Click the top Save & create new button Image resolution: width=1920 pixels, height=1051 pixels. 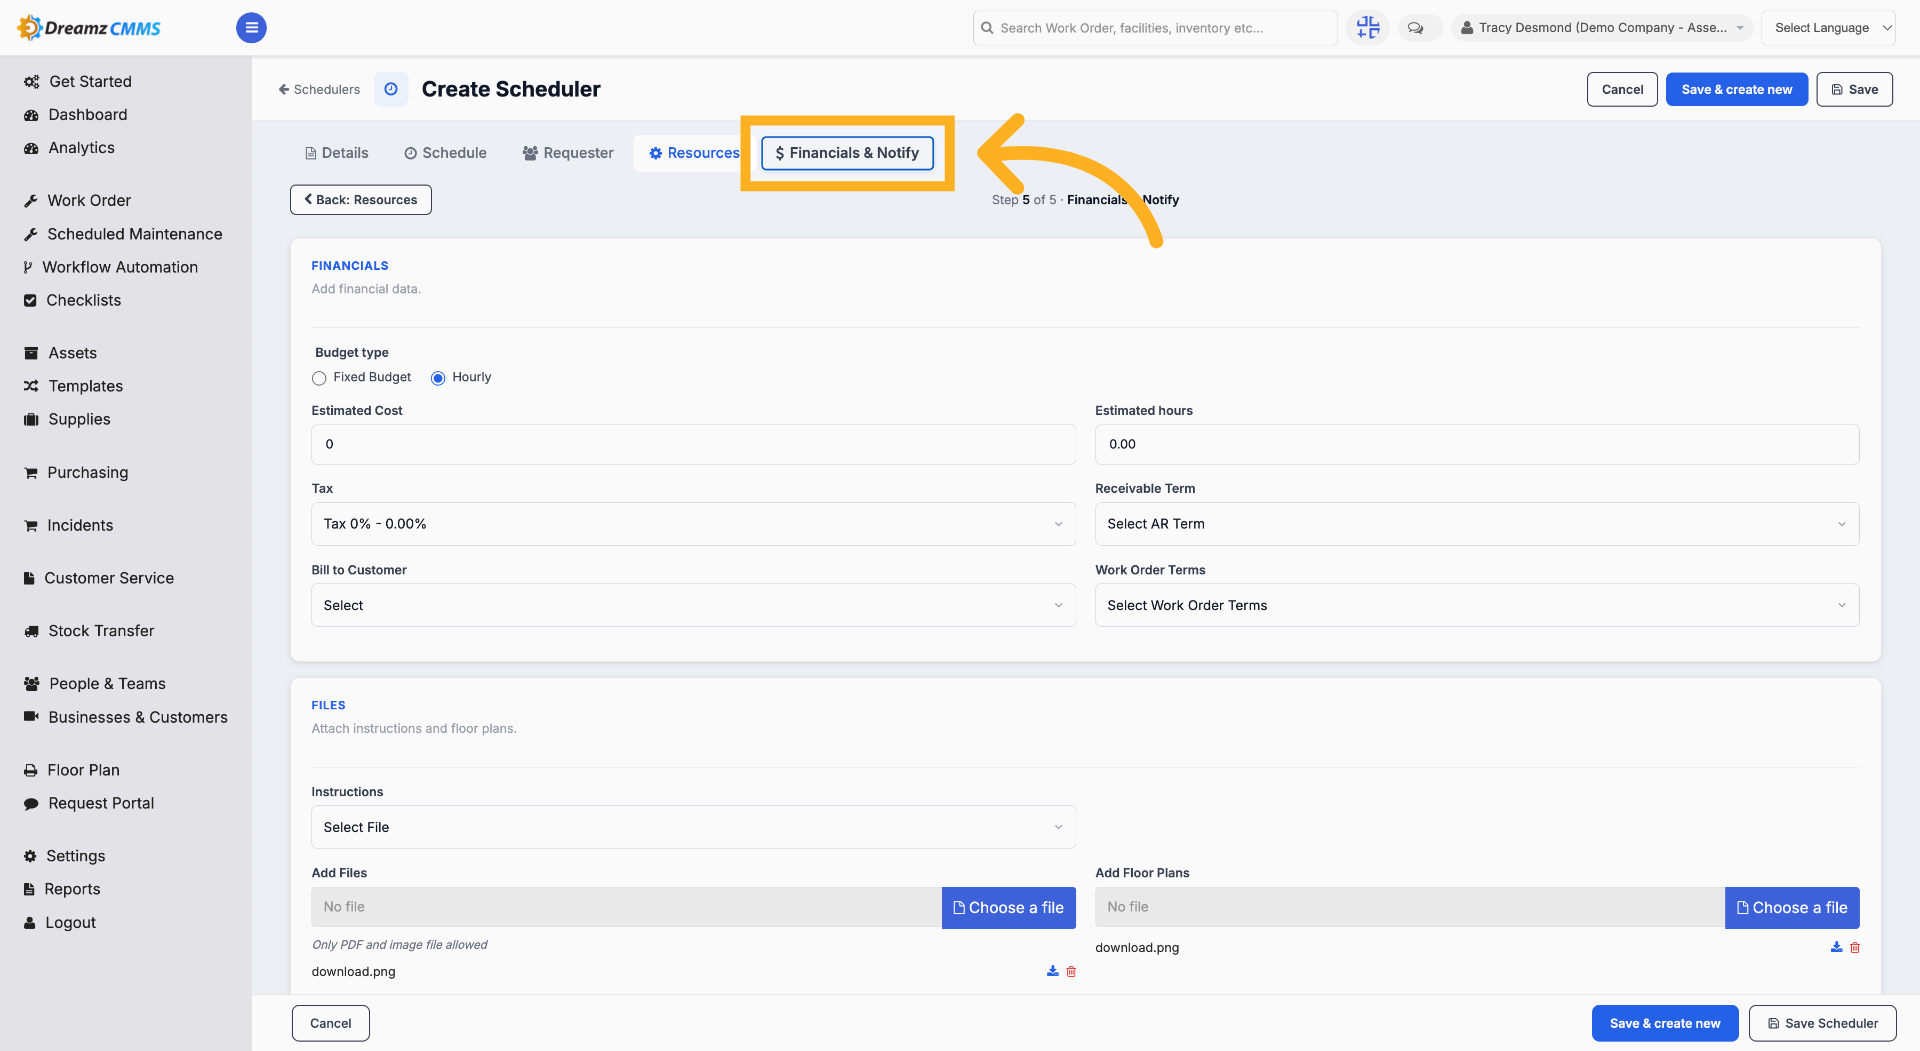pos(1736,89)
